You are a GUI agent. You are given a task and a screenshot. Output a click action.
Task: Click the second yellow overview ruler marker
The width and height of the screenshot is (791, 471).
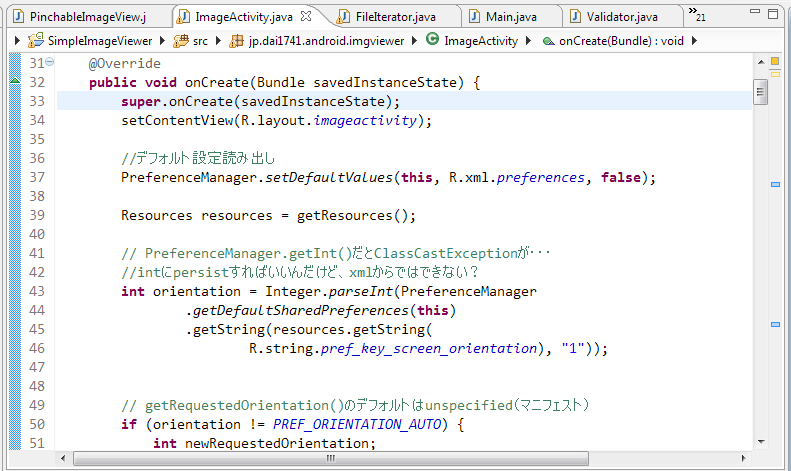click(x=775, y=74)
